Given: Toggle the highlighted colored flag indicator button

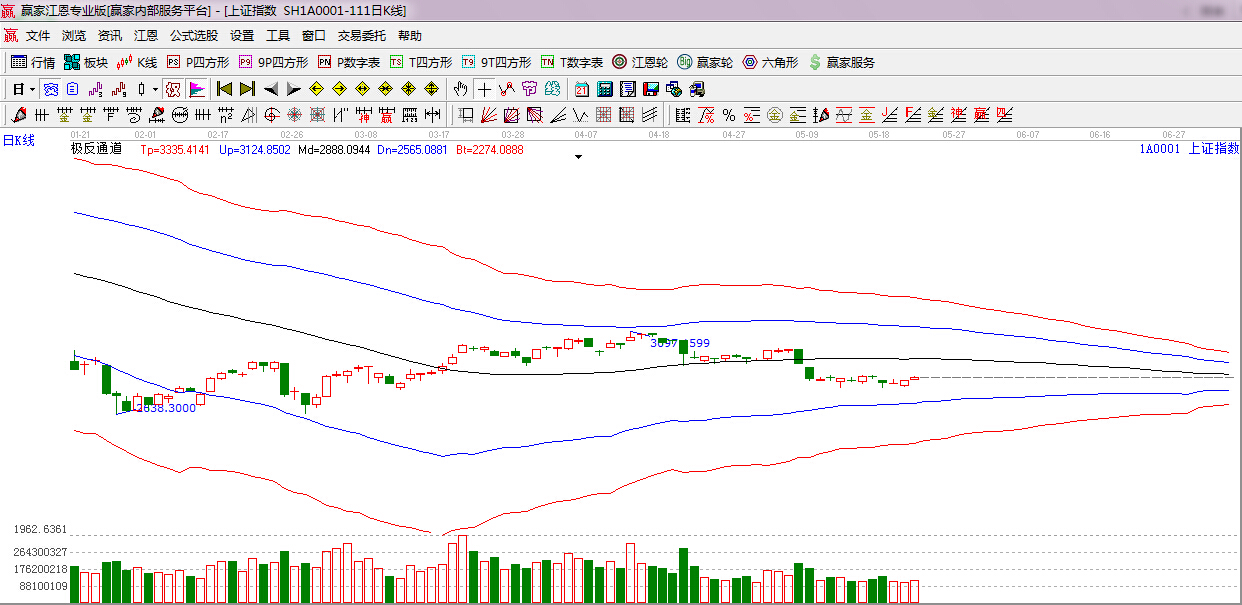Looking at the screenshot, I should click(196, 89).
